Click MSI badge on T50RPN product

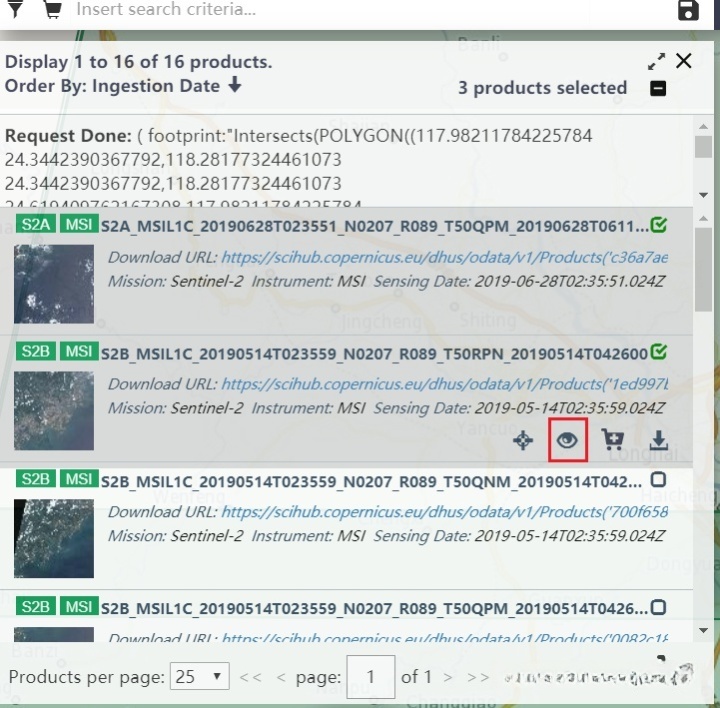[x=79, y=351]
